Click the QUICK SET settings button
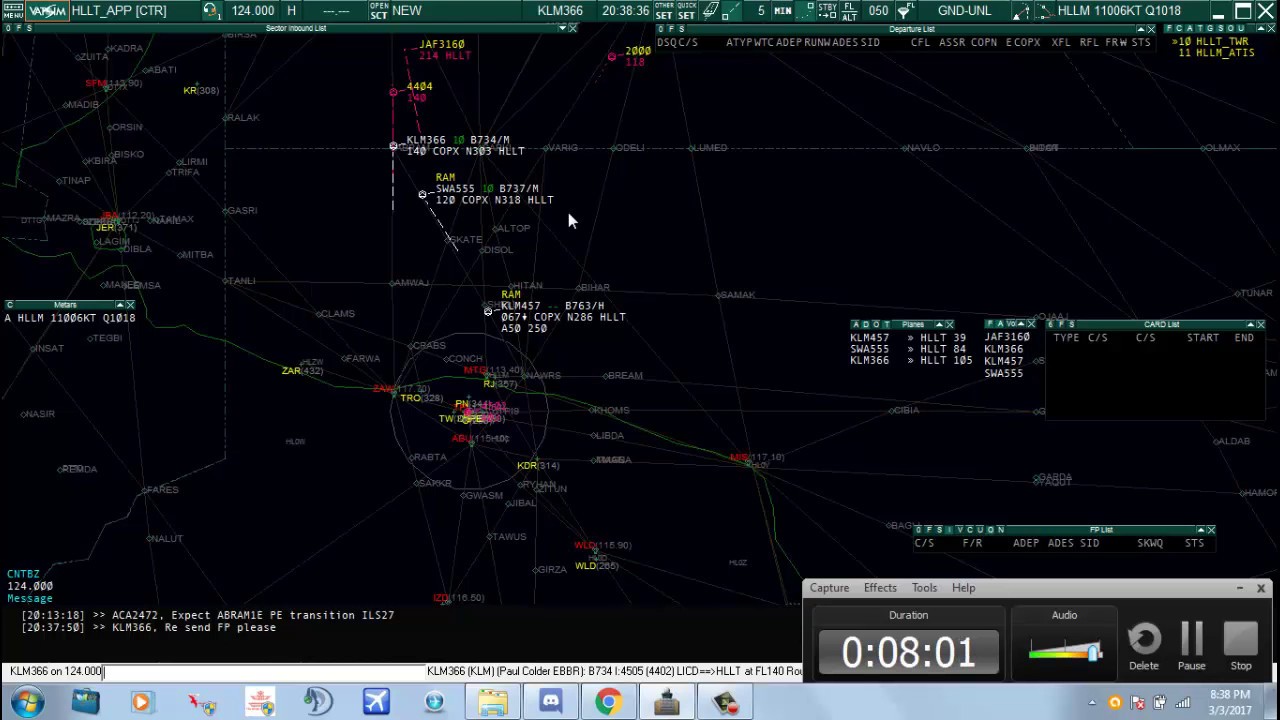1280x720 pixels. (686, 11)
